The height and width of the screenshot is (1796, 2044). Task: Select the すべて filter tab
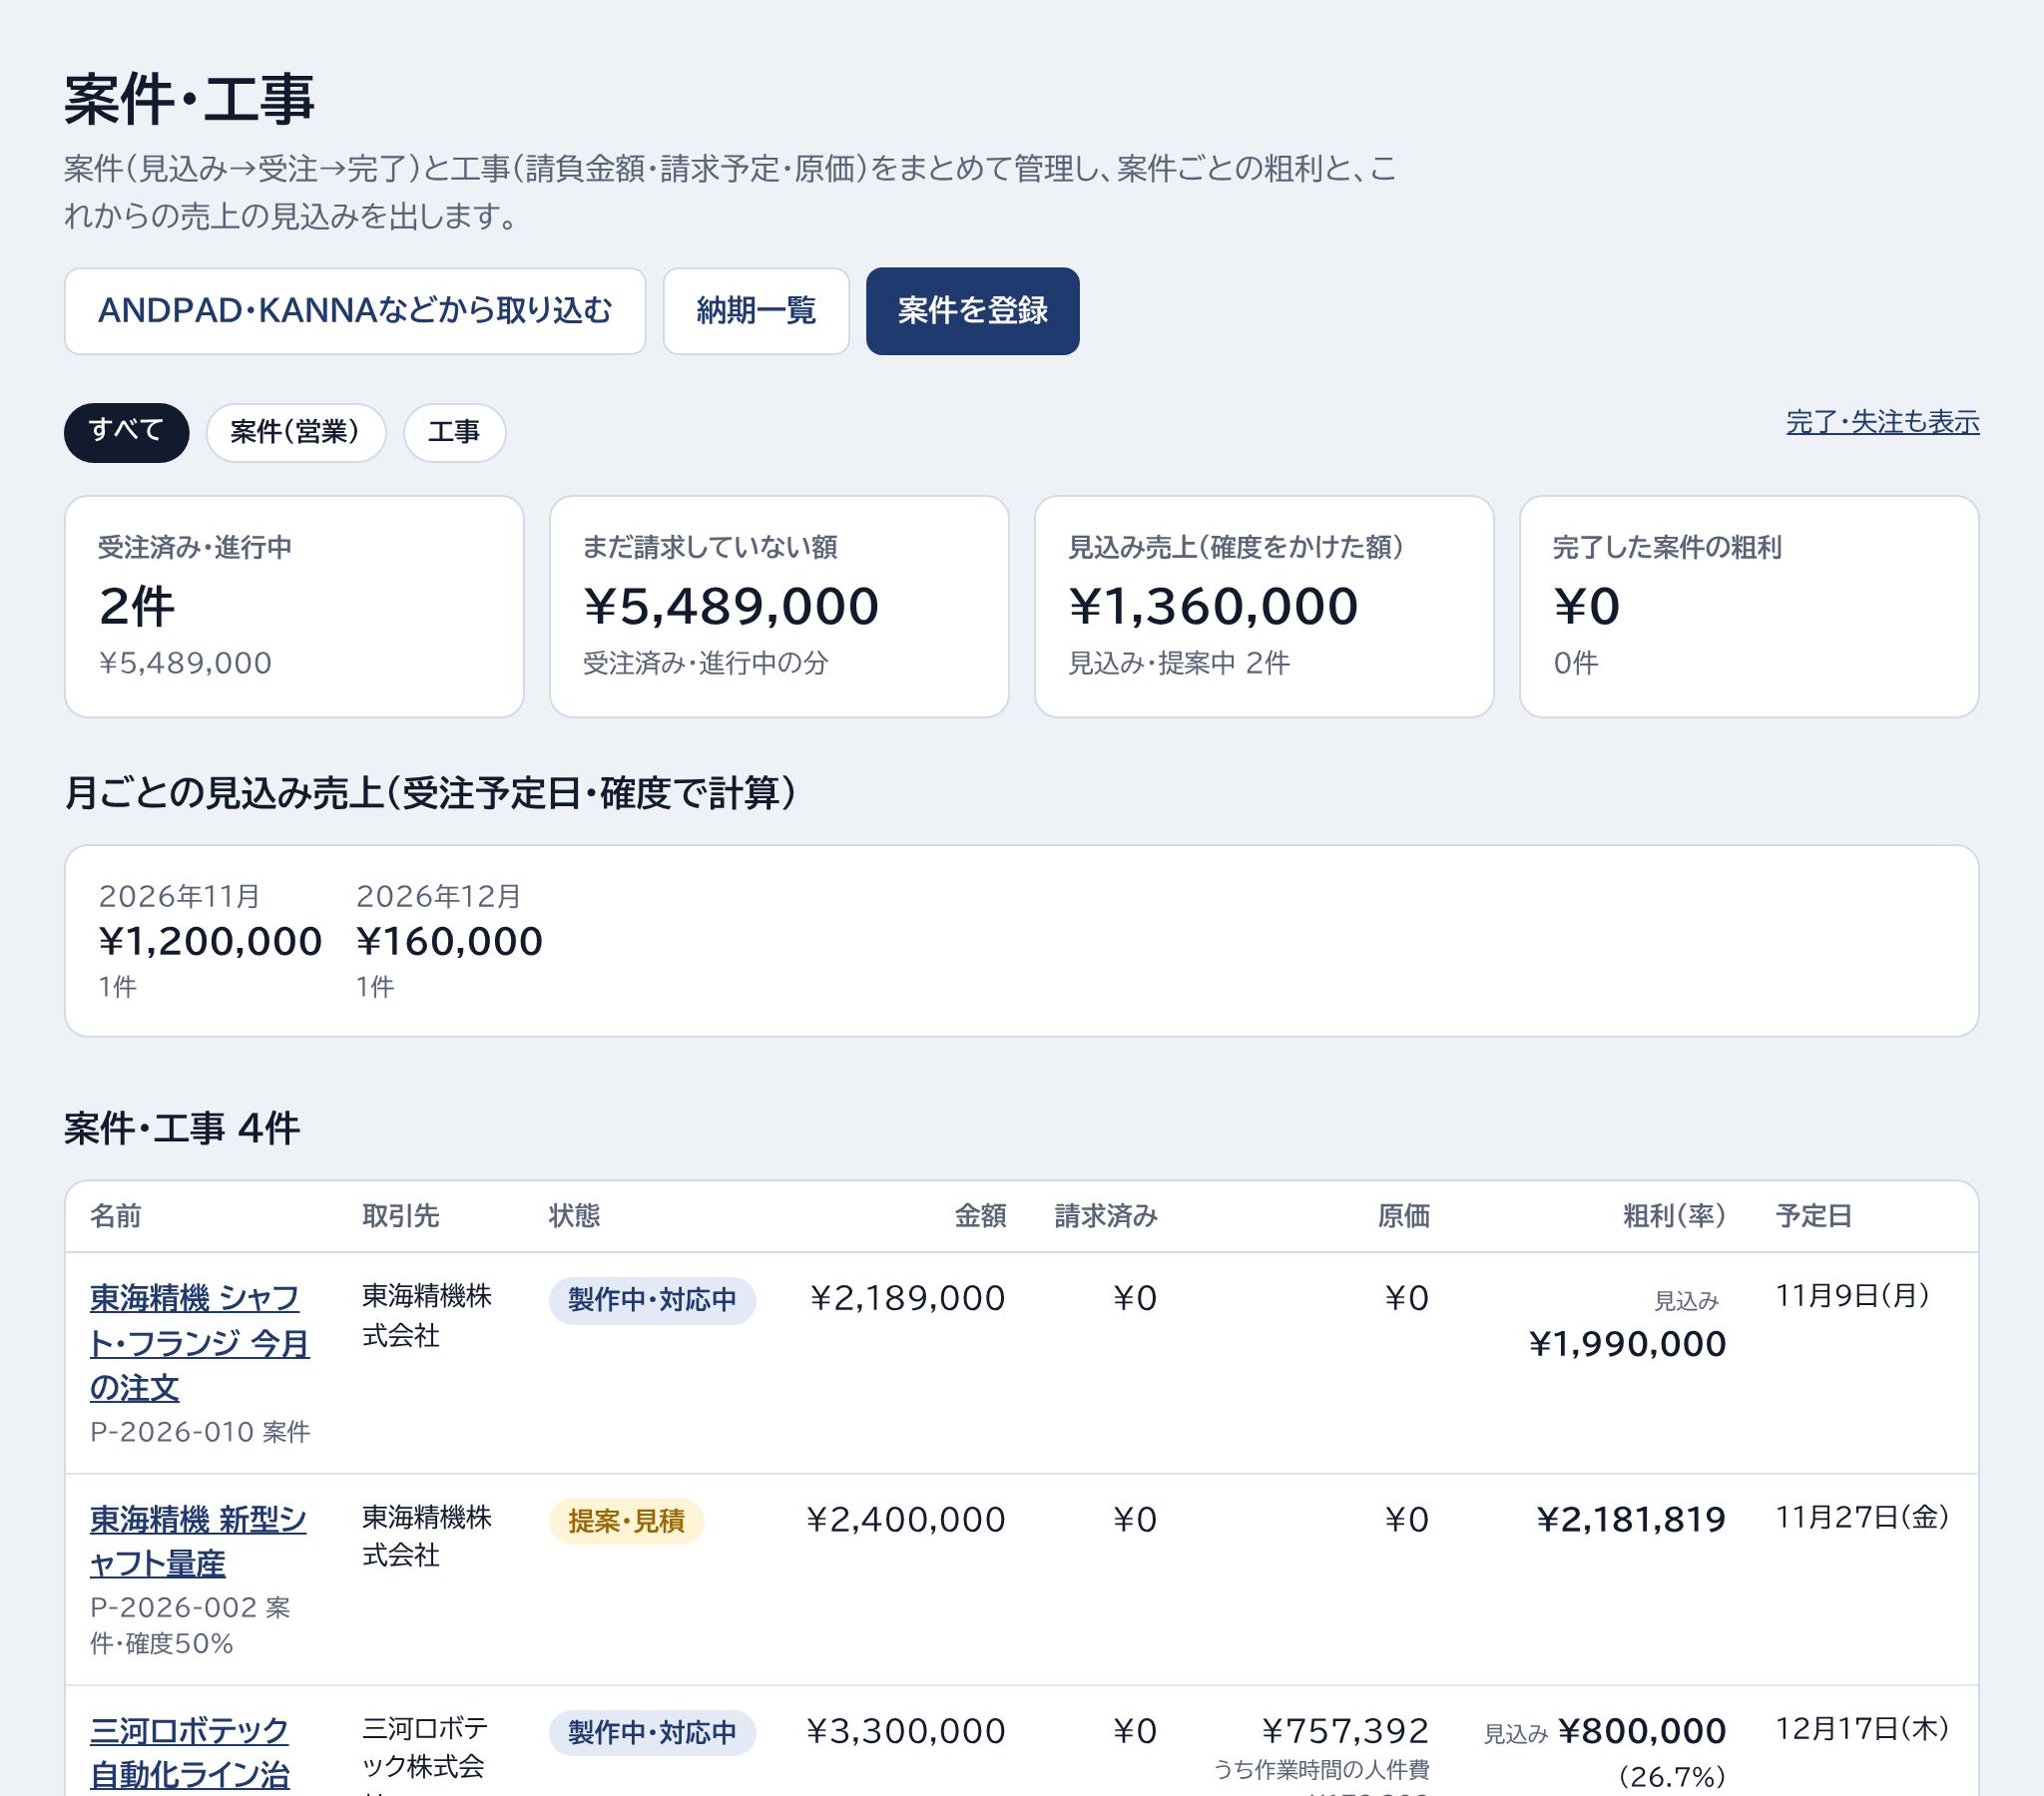[126, 432]
